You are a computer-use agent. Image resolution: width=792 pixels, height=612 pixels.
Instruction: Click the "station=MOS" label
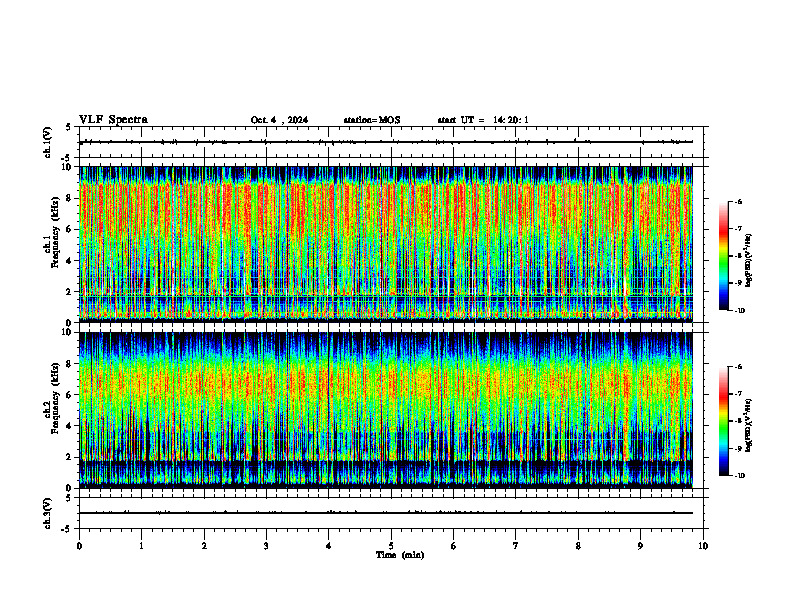click(x=372, y=120)
